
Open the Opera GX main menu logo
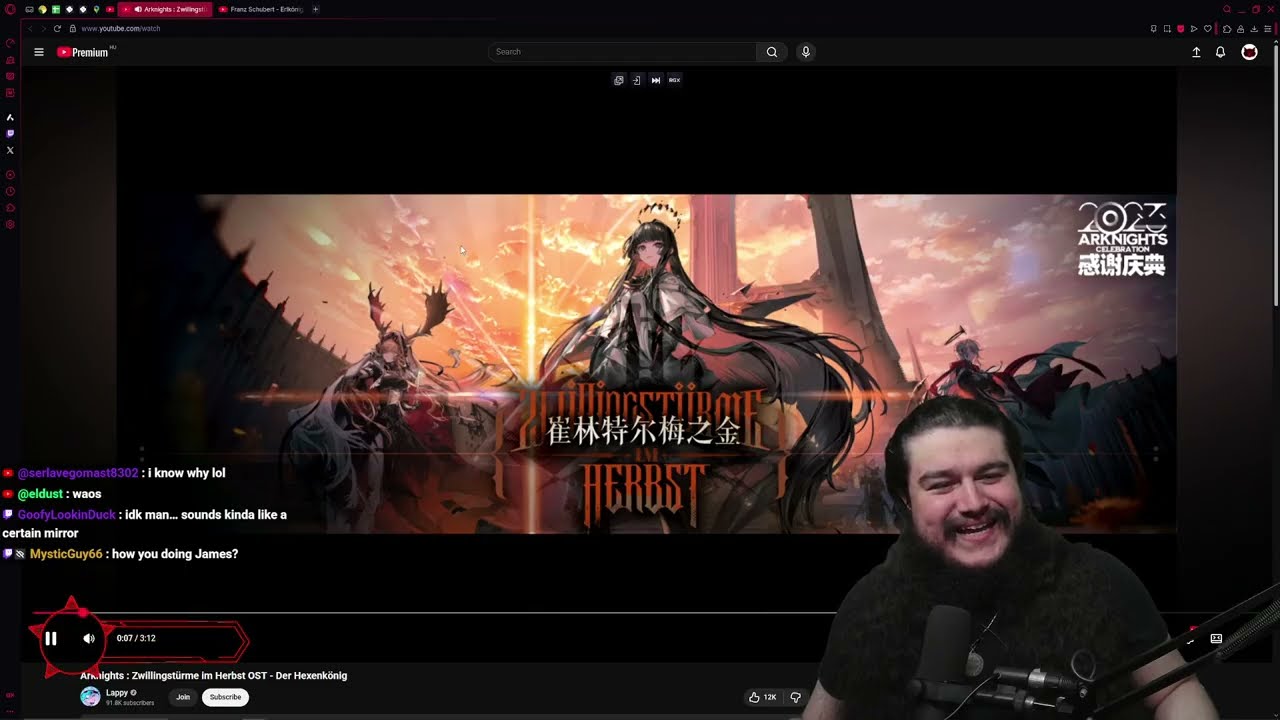point(10,9)
